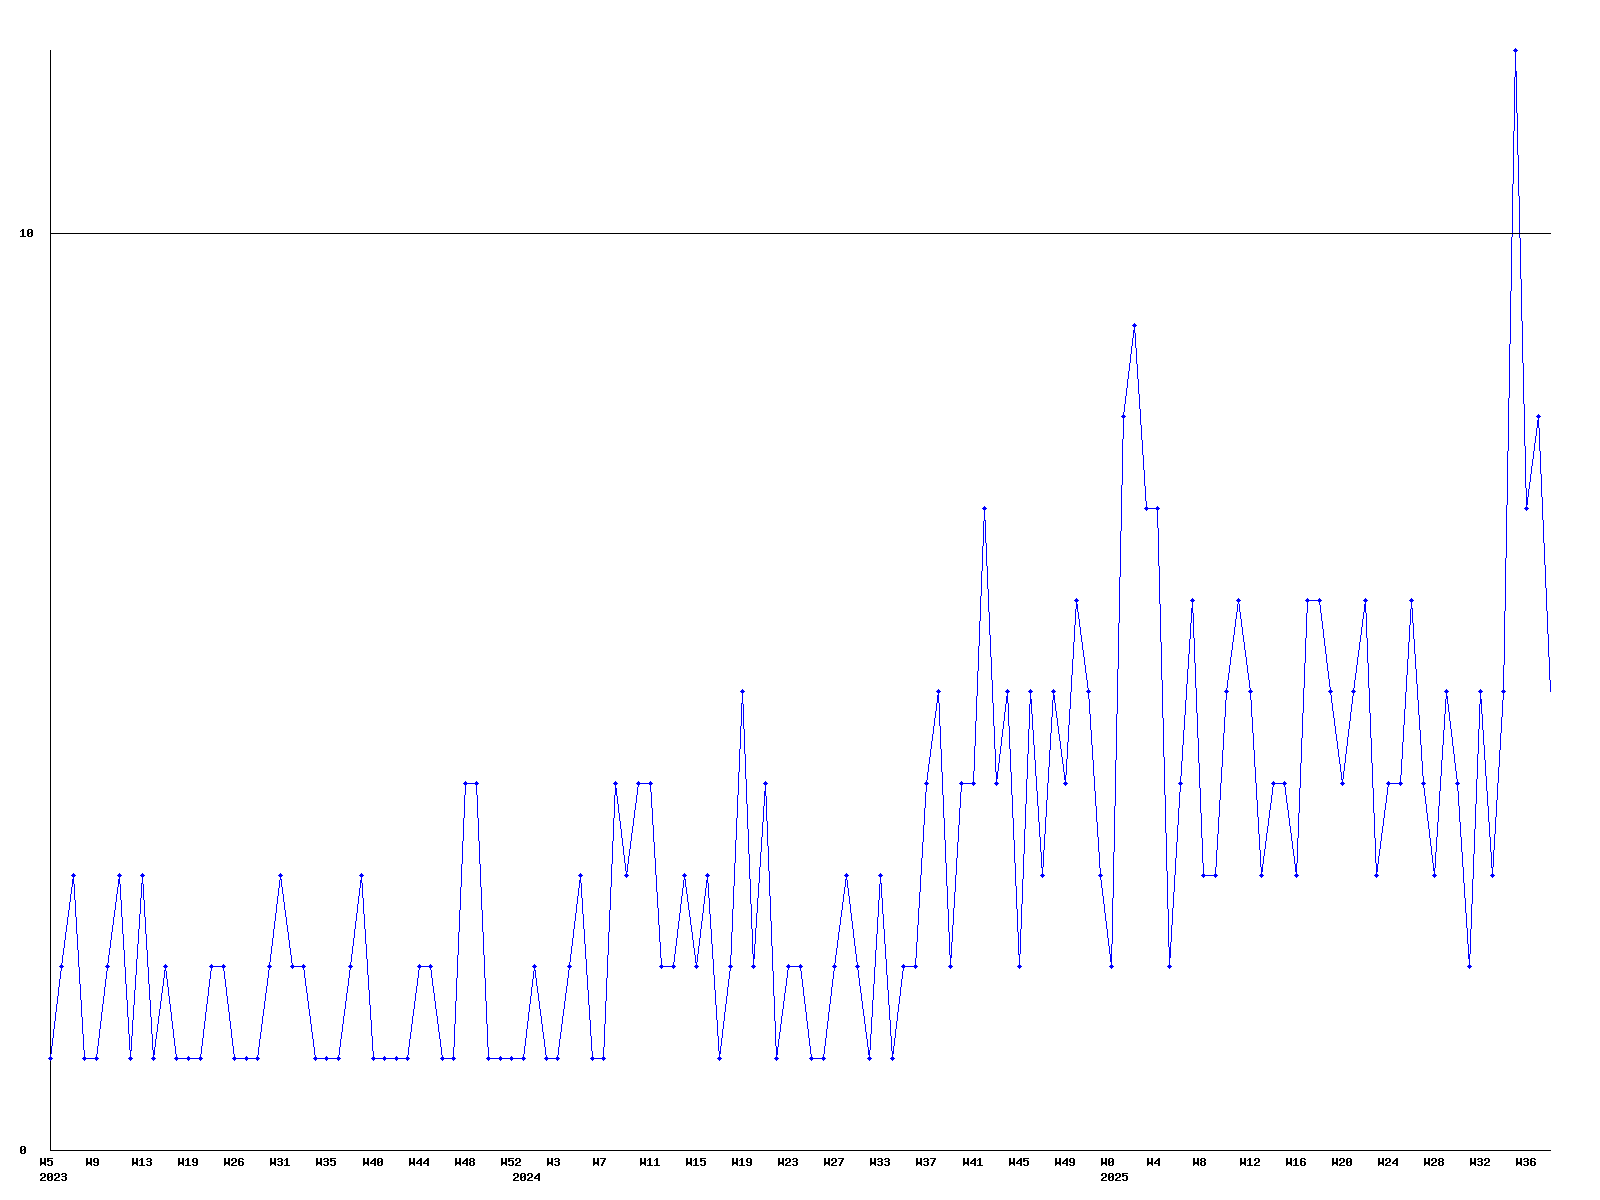Screen dimensions: 1600x1200
Task: Click the W36 tick label
Action: pyautogui.click(x=1526, y=1162)
